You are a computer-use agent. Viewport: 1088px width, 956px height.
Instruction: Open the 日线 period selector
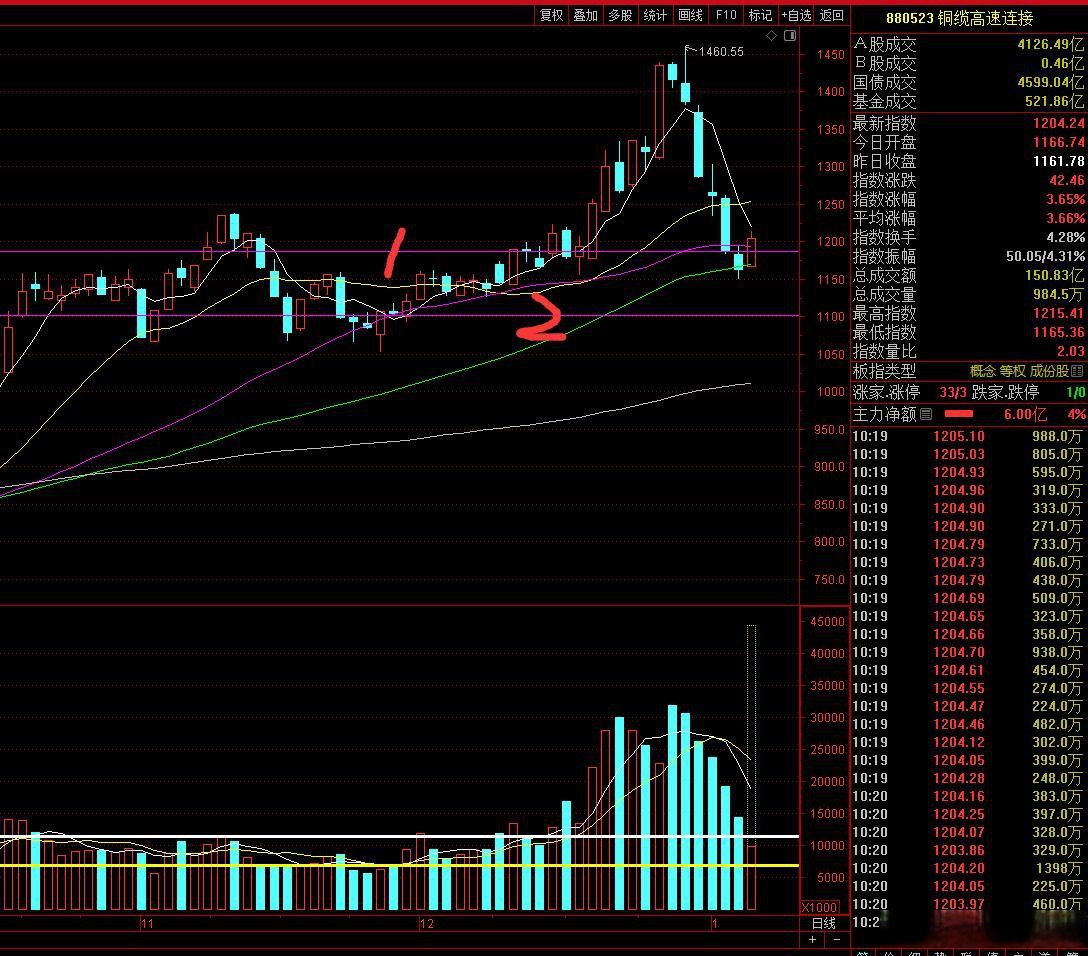(823, 923)
